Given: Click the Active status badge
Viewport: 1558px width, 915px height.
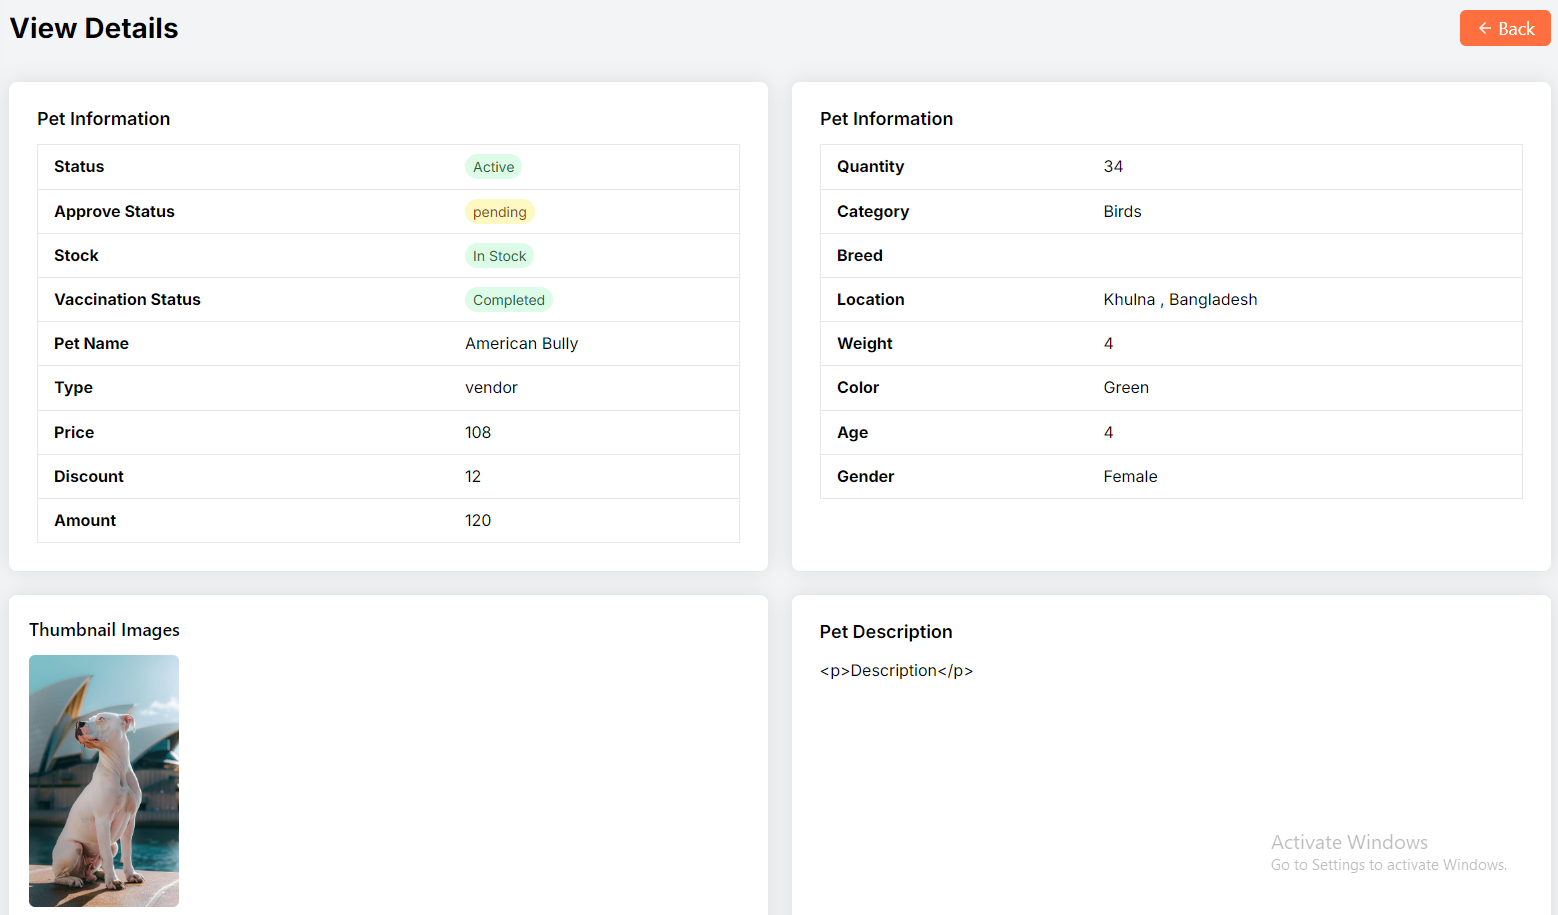Looking at the screenshot, I should (493, 167).
